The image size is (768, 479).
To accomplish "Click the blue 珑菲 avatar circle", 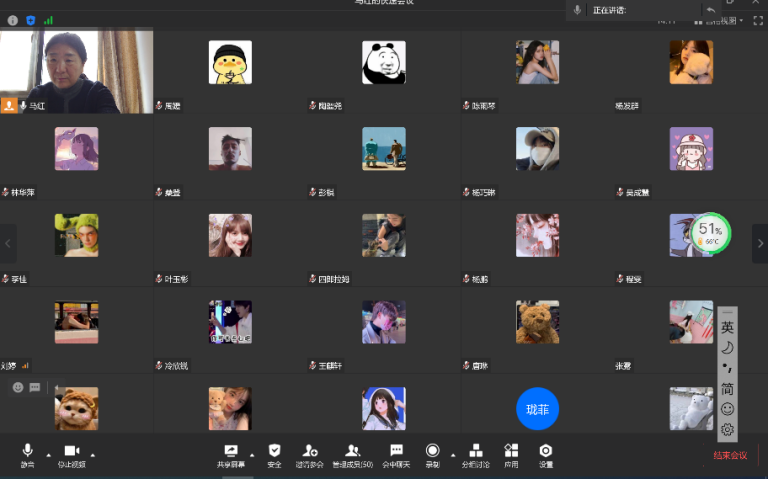I will click(537, 409).
